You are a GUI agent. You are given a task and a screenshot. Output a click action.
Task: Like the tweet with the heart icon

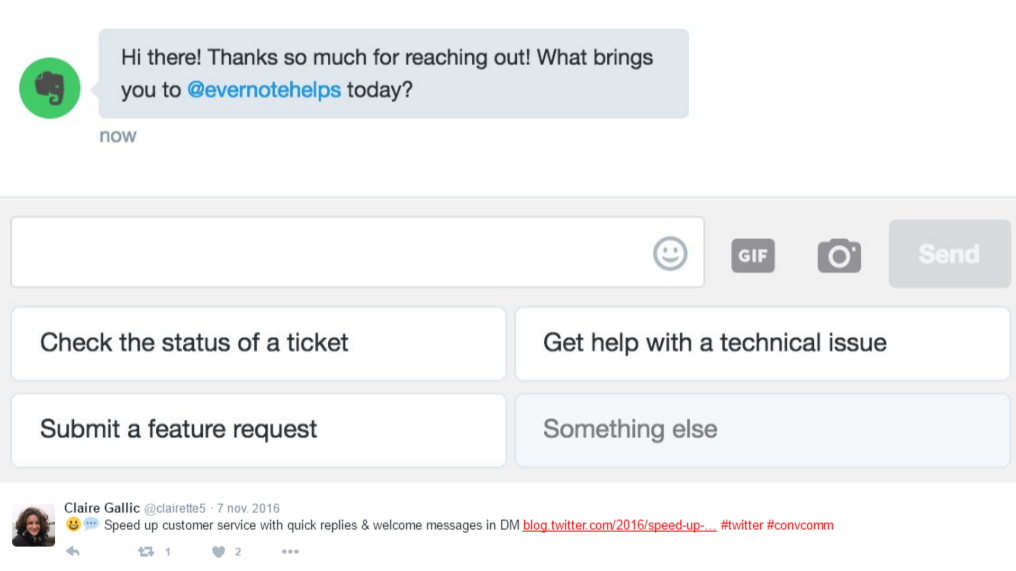coord(219,551)
